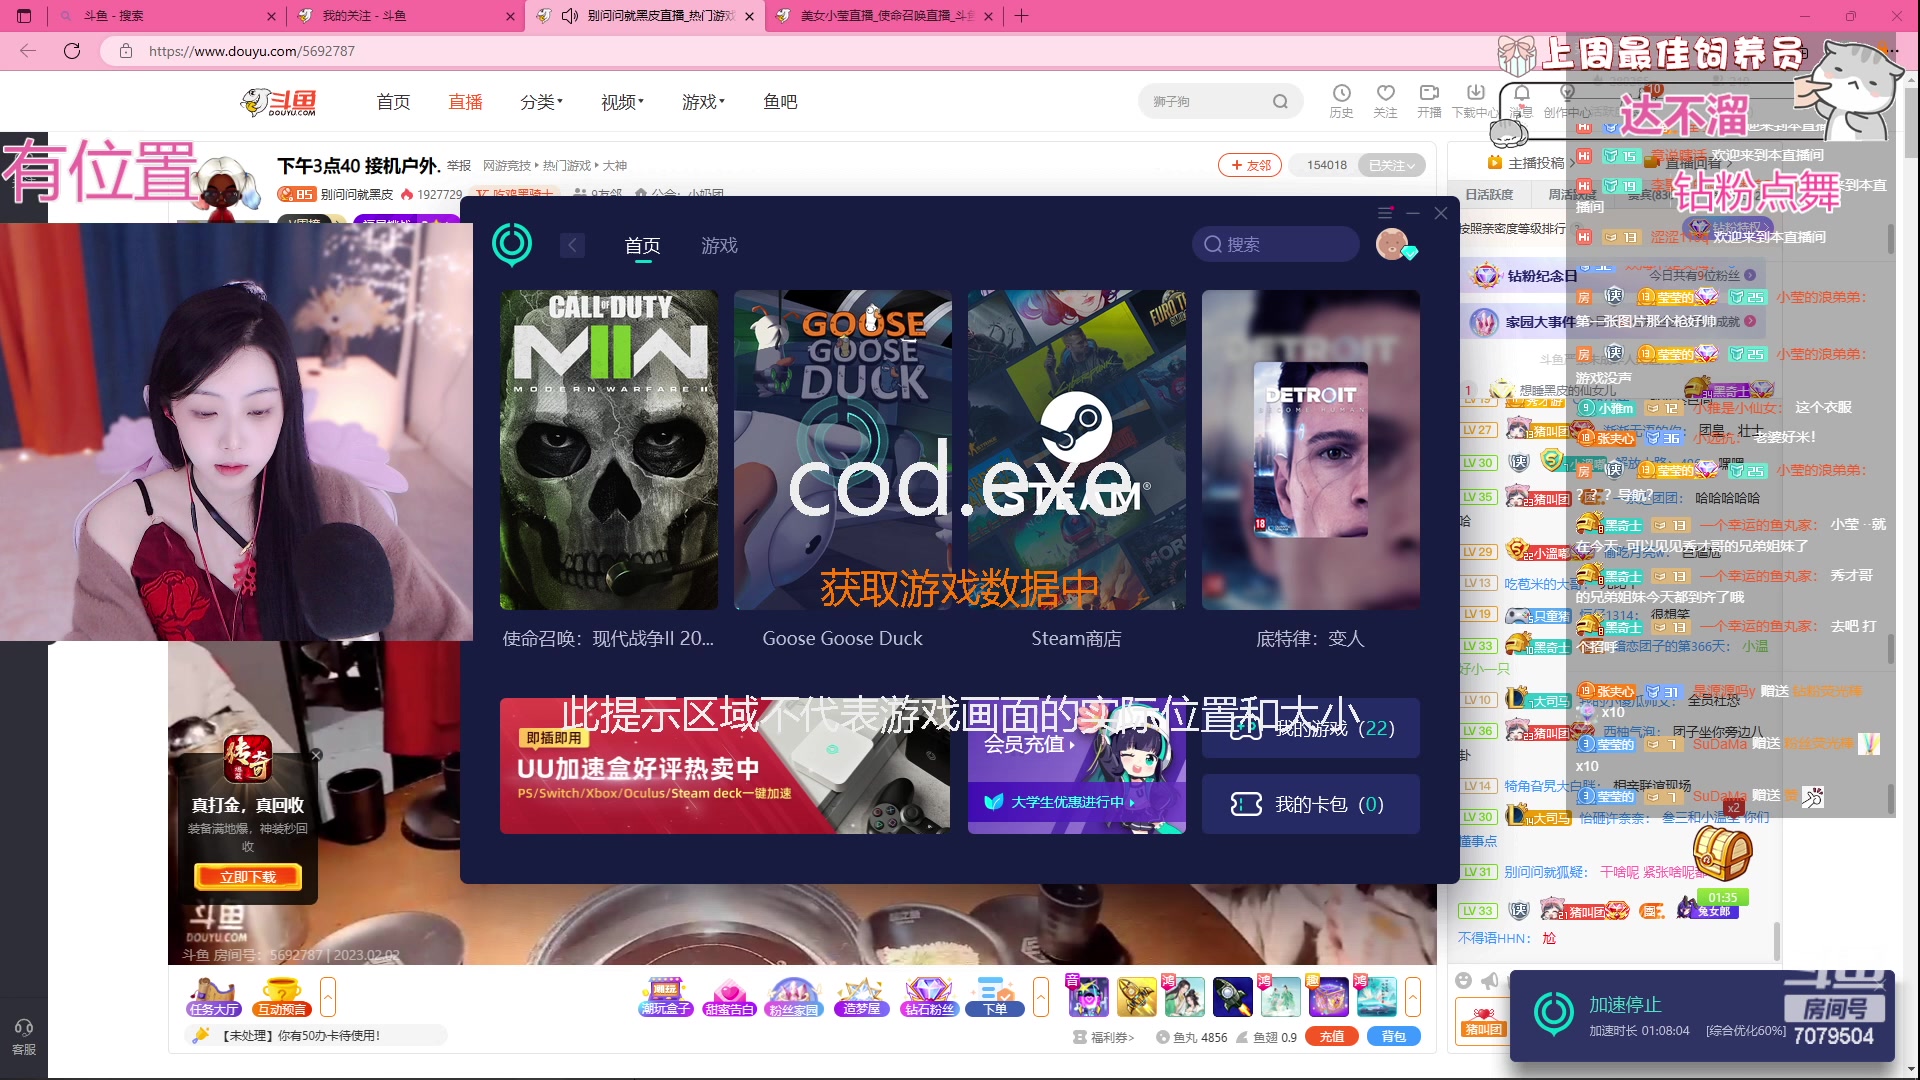Switch to the 我的关注 - 斗鱼 browser tab
This screenshot has height=1080, width=1920.
406,16
